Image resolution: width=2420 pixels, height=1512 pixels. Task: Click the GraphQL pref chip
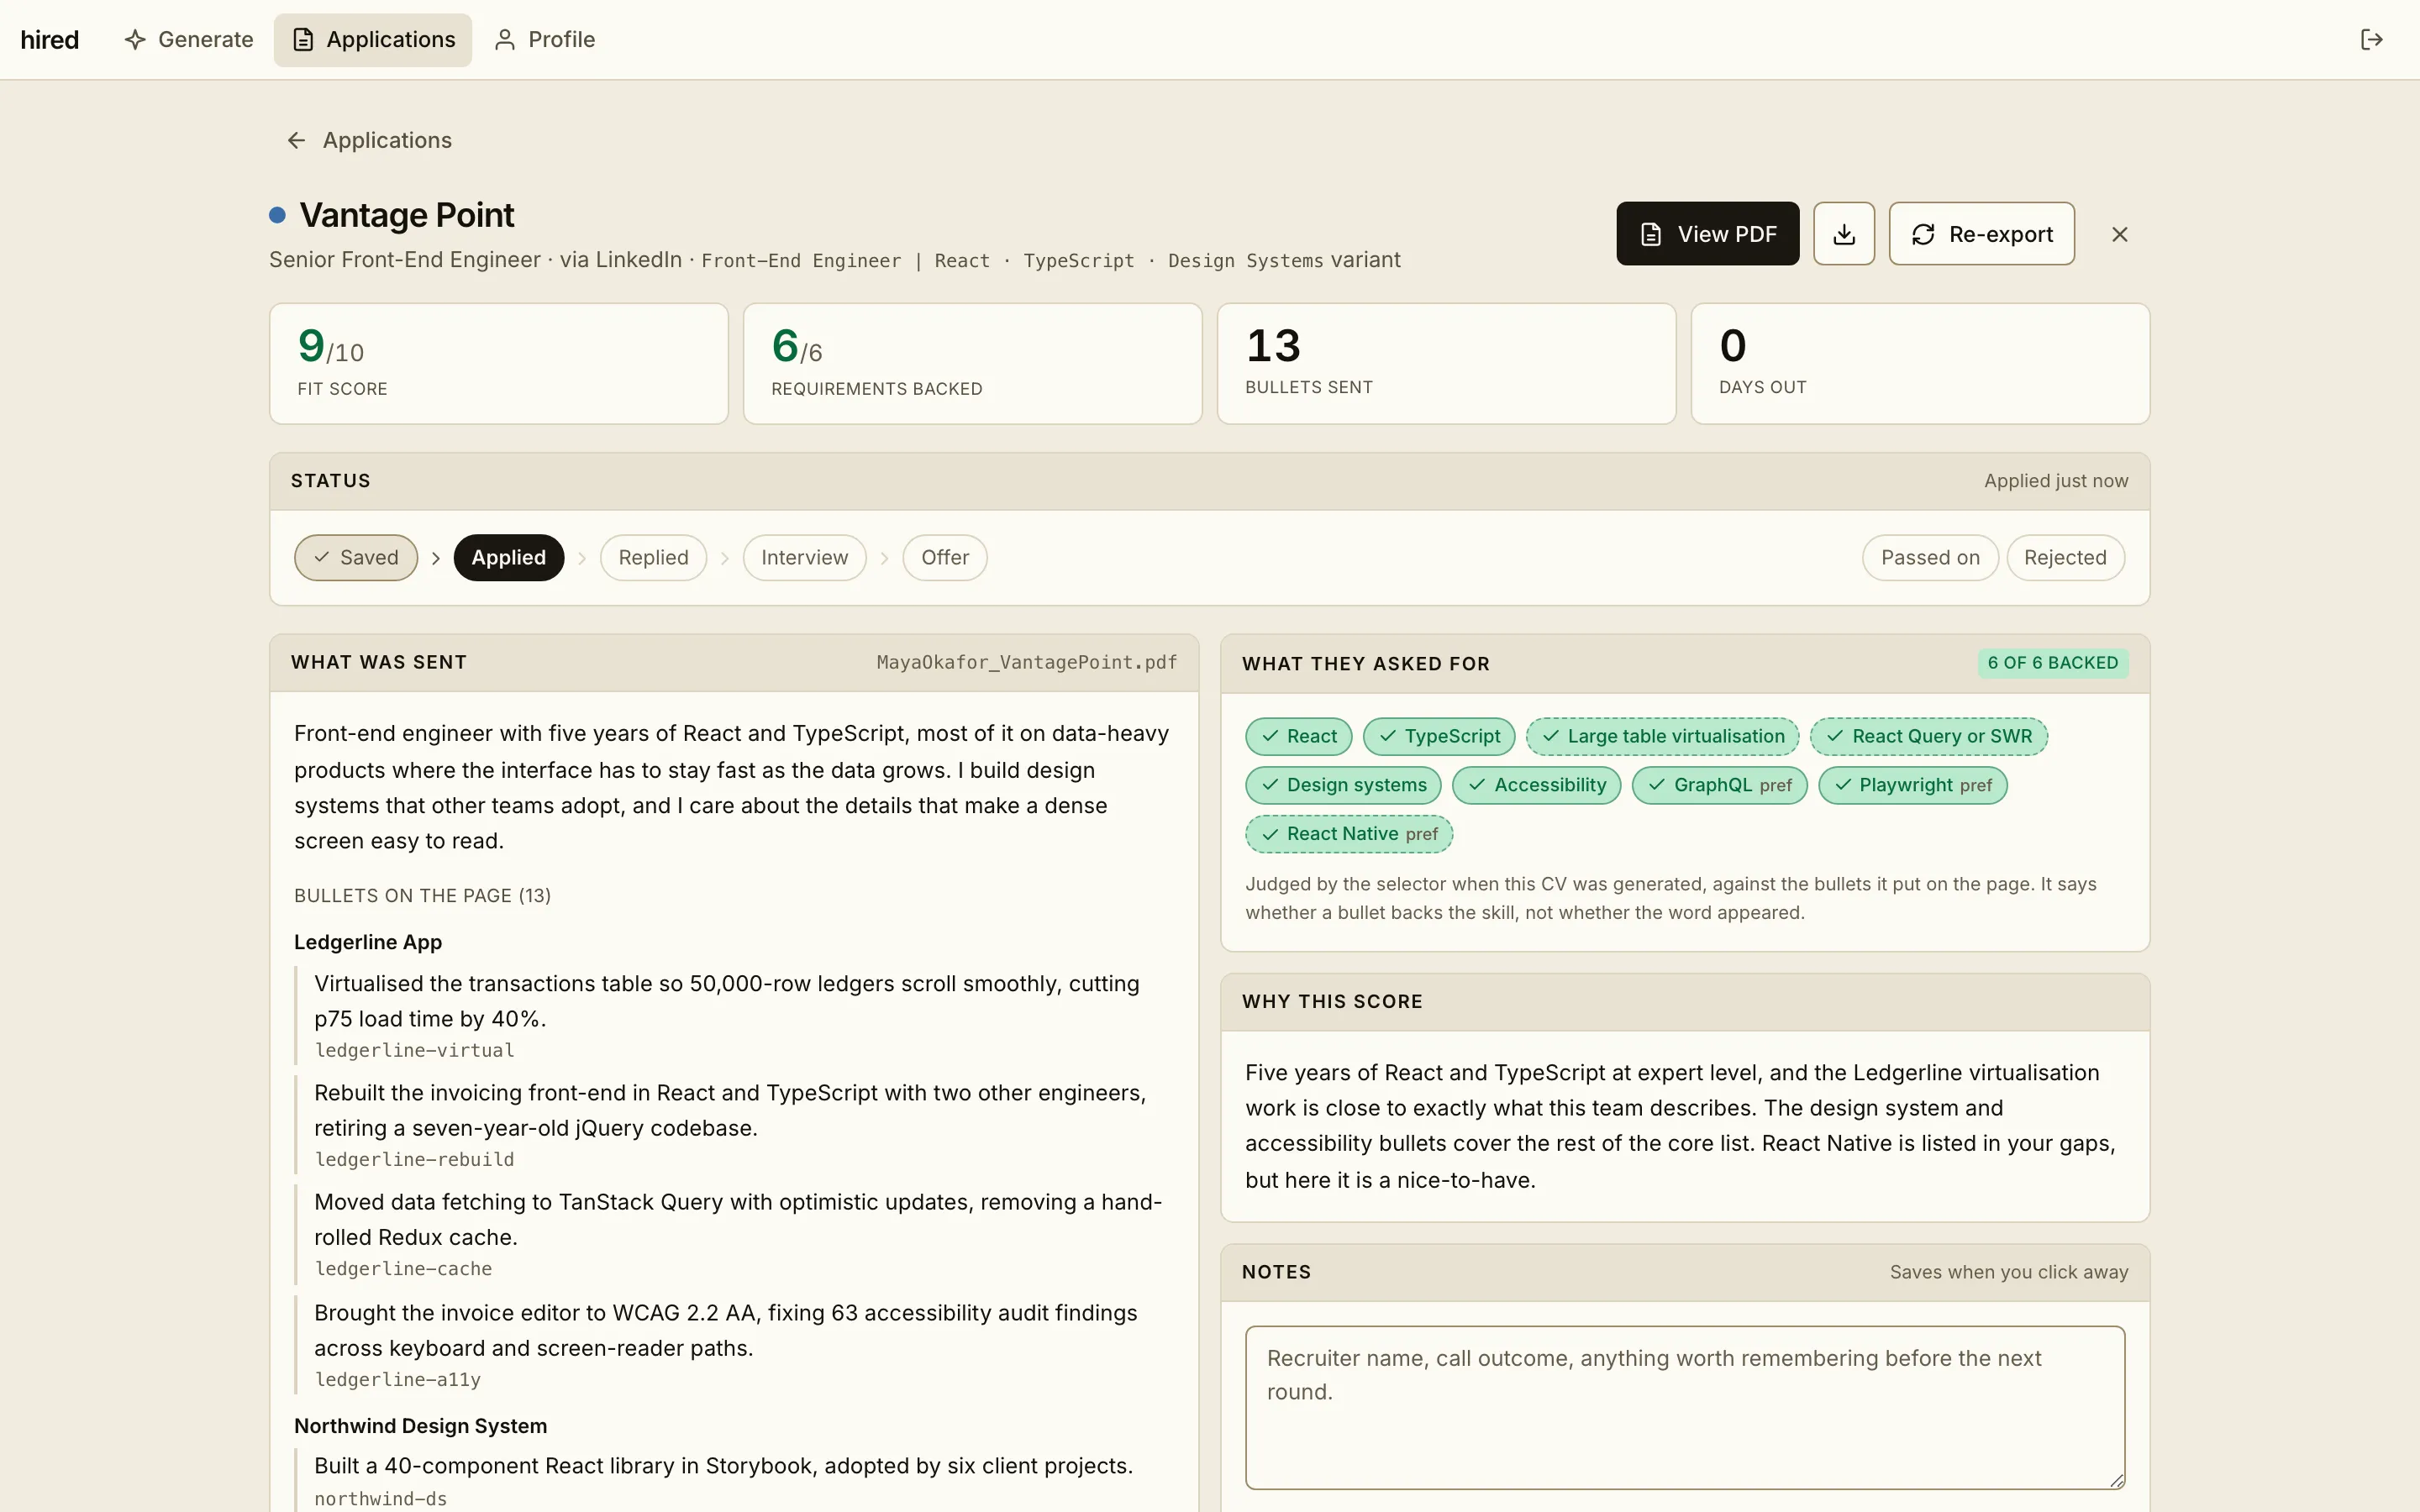[1719, 785]
